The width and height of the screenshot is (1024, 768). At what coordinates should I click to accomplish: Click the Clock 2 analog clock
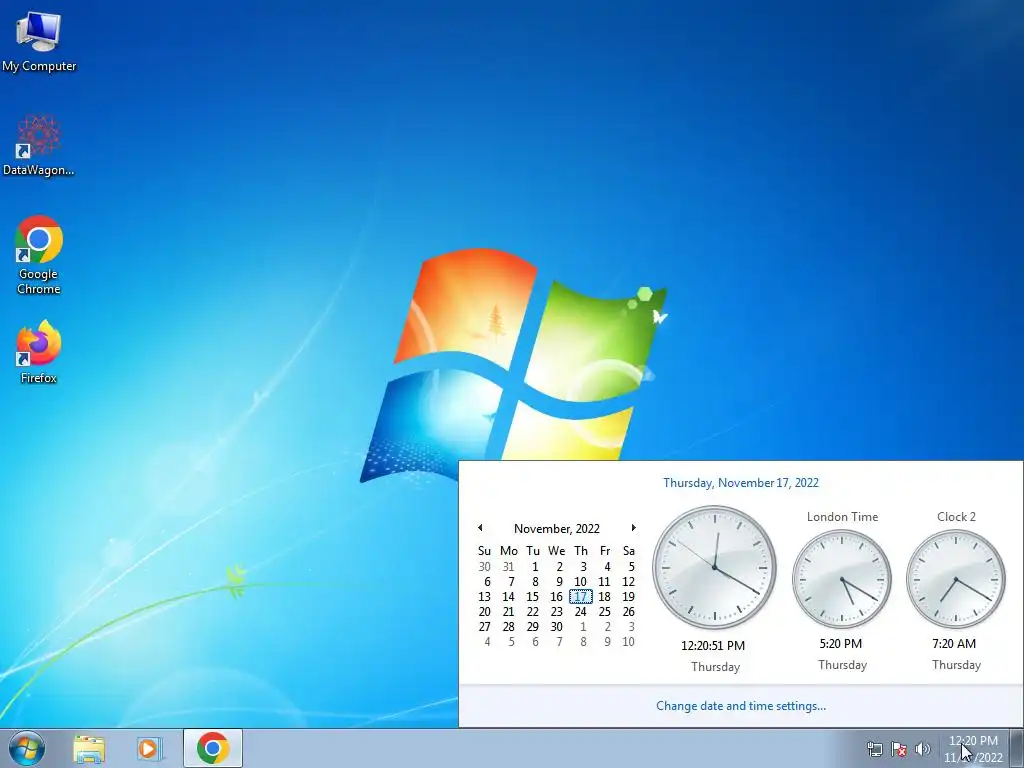[955, 579]
